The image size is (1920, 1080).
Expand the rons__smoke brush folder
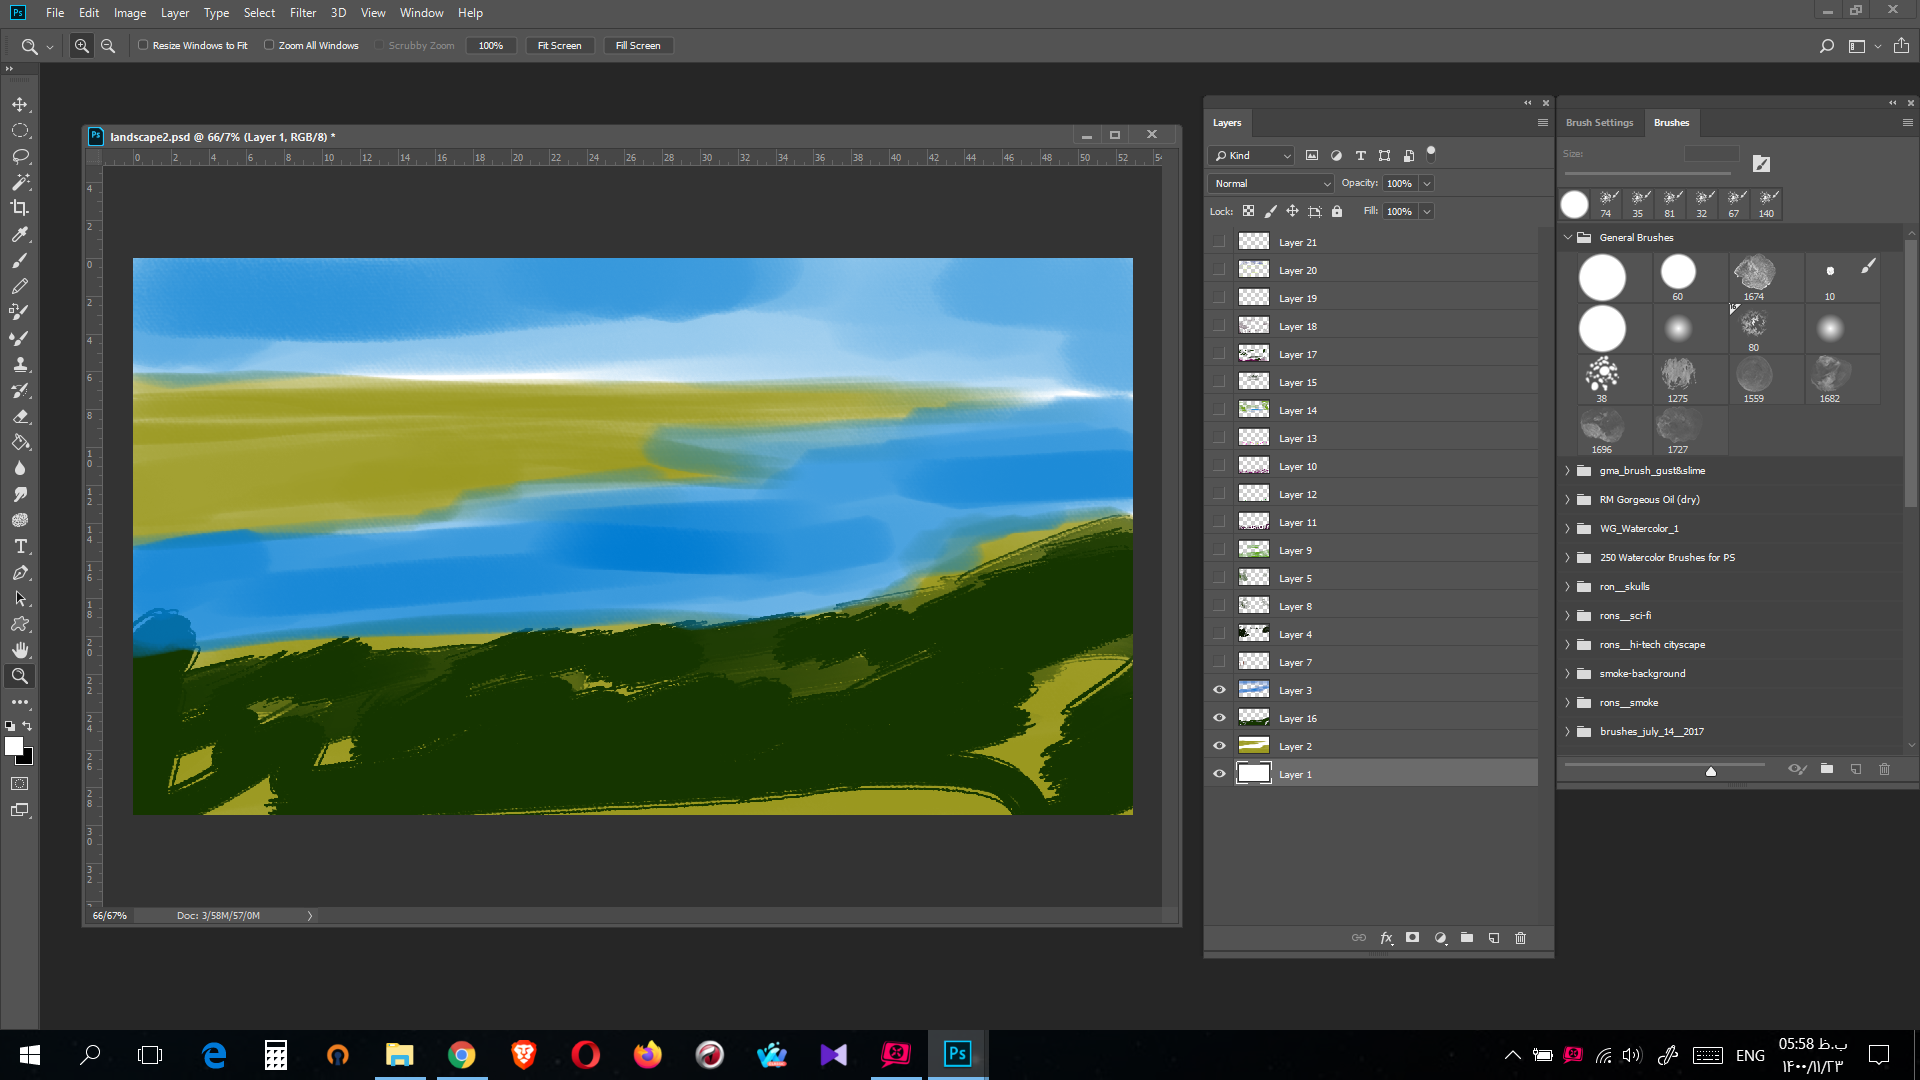(1568, 703)
